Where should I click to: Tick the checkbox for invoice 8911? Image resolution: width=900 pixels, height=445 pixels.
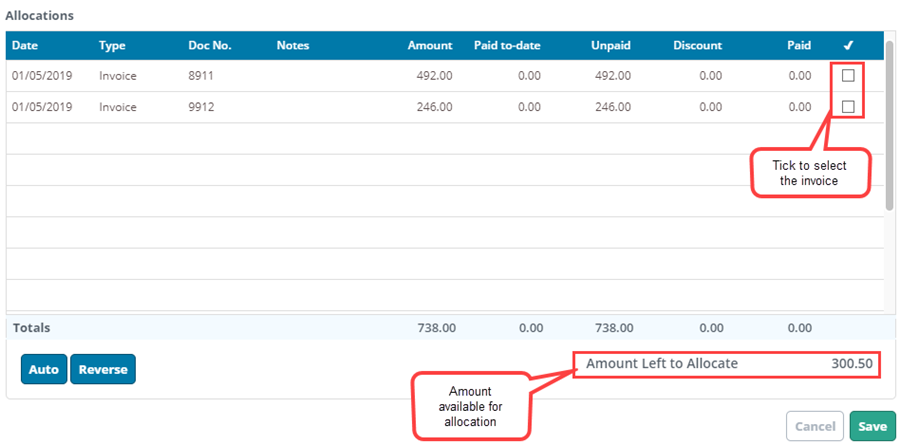tap(848, 76)
